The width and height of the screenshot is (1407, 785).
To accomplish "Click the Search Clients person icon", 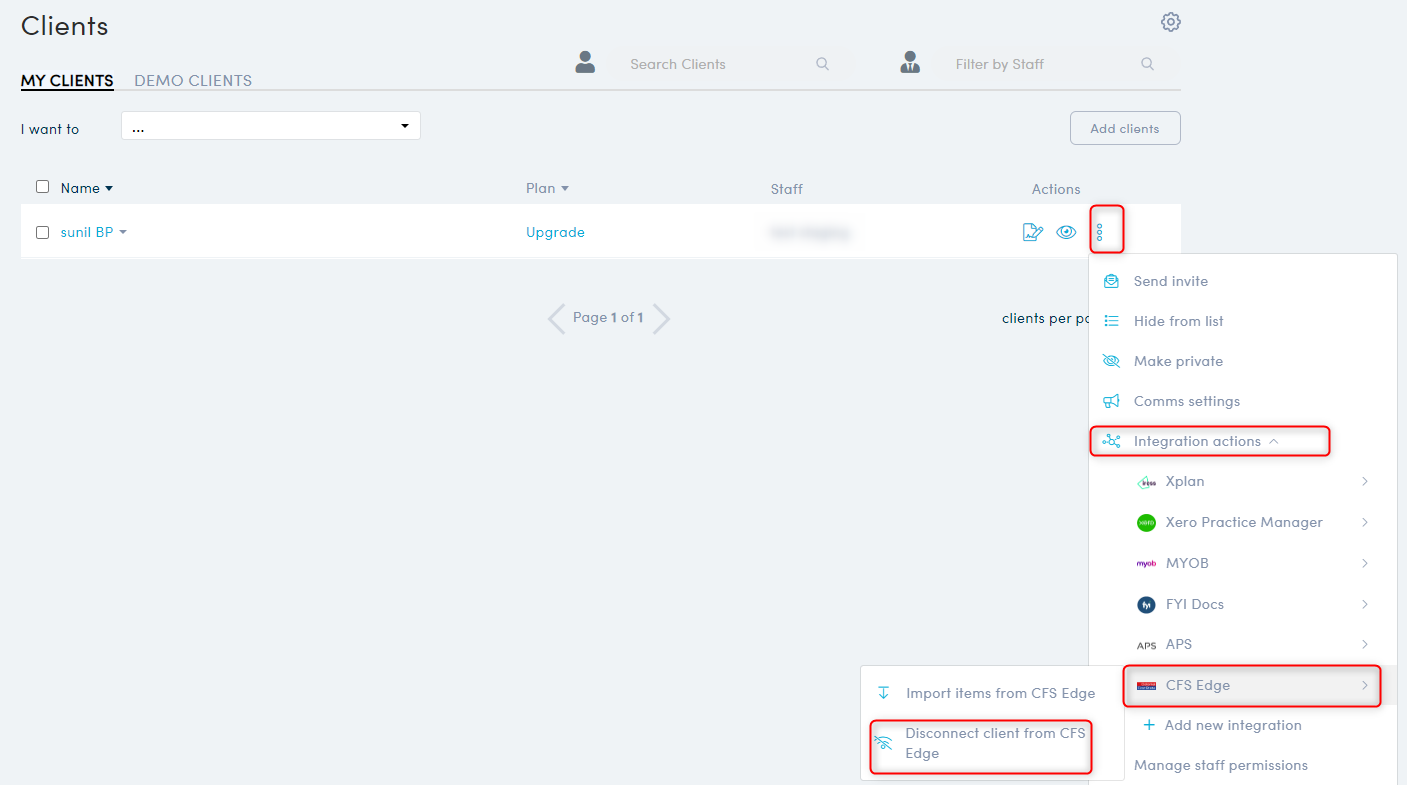I will (585, 62).
